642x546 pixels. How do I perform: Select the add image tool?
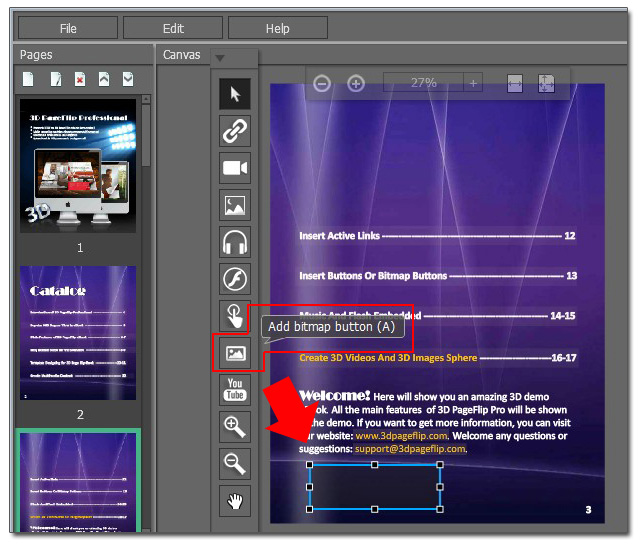(235, 205)
